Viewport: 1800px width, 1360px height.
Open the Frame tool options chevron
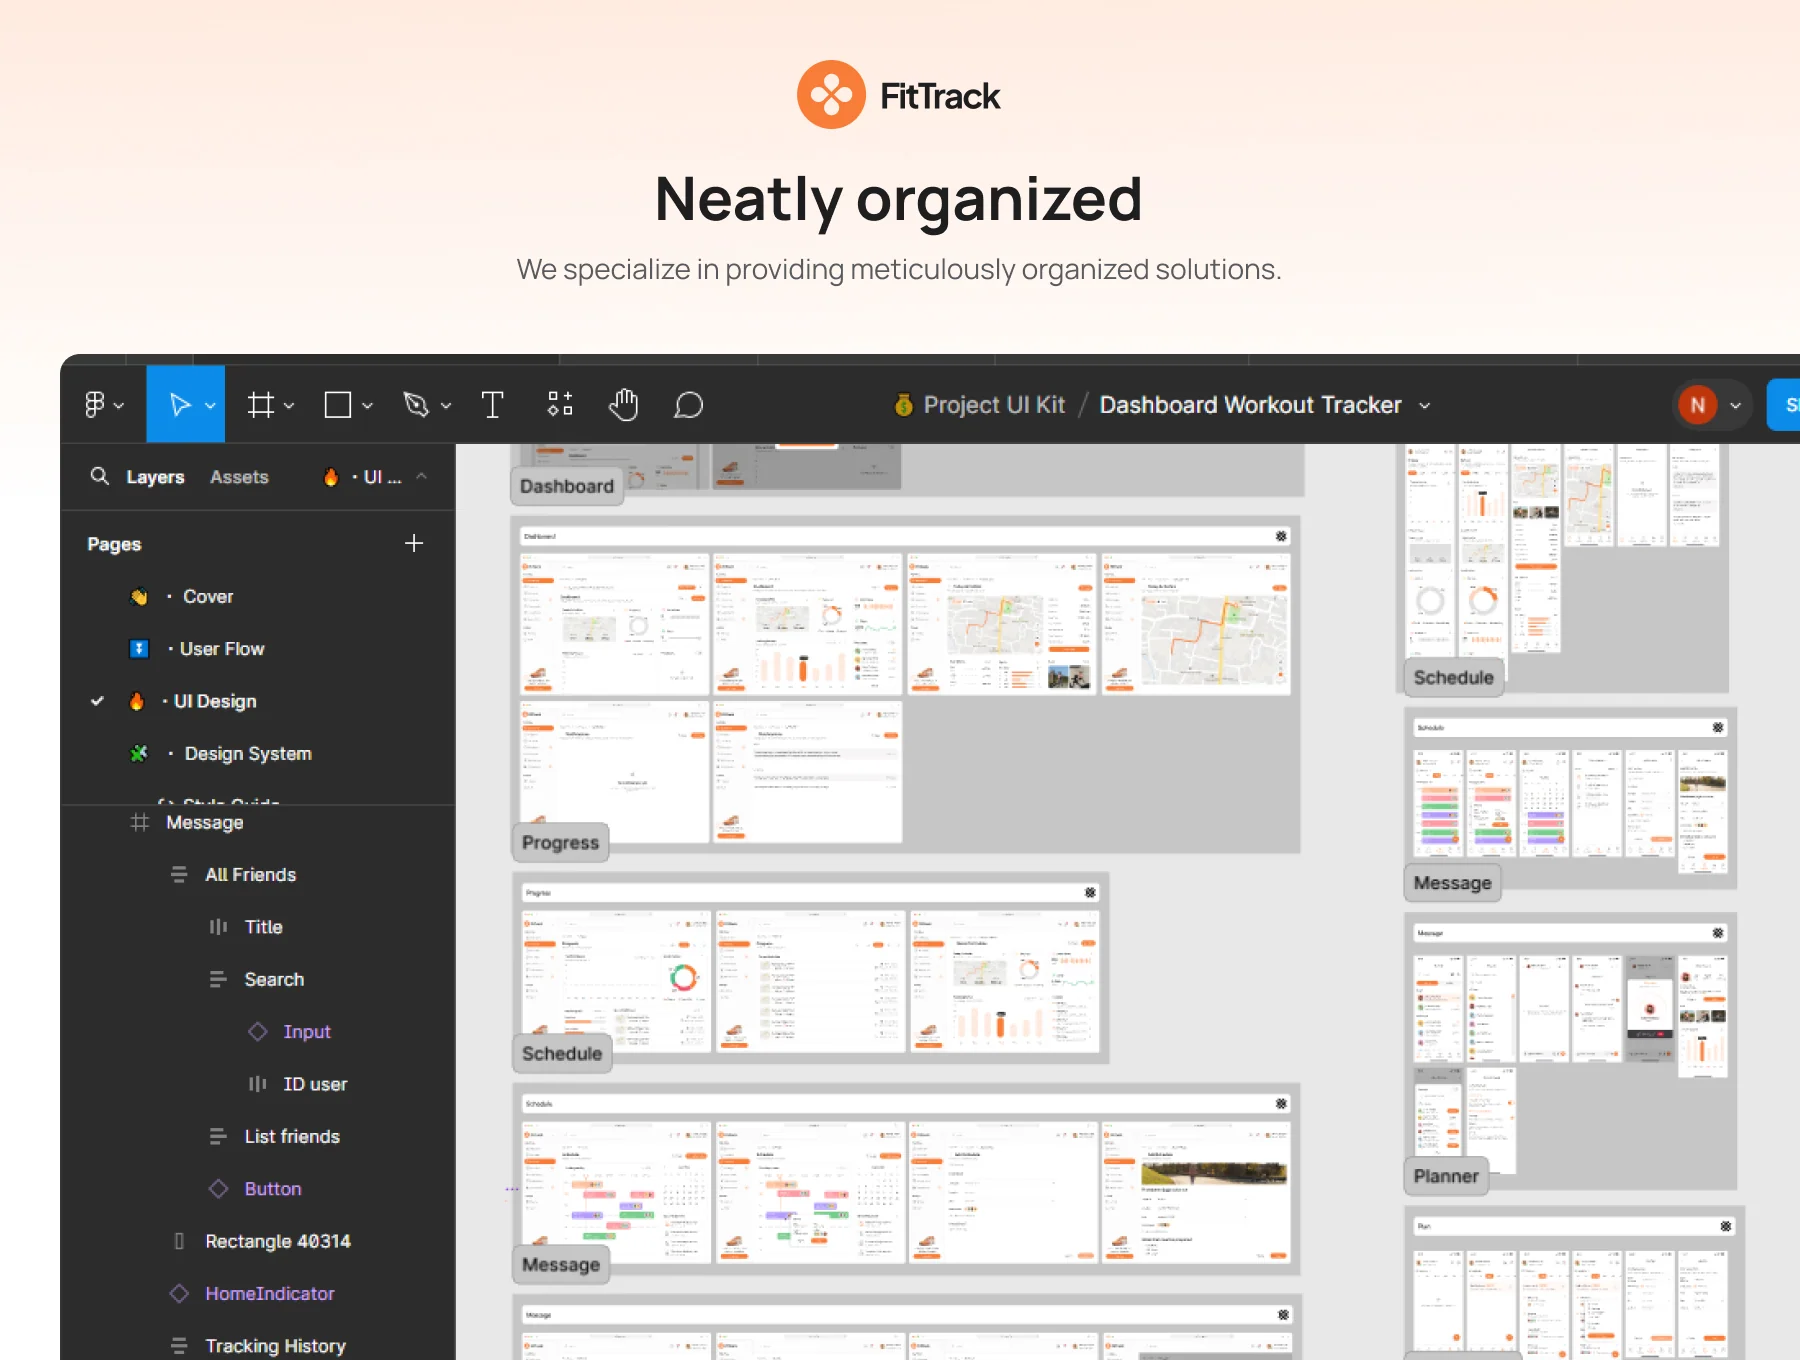coord(289,405)
